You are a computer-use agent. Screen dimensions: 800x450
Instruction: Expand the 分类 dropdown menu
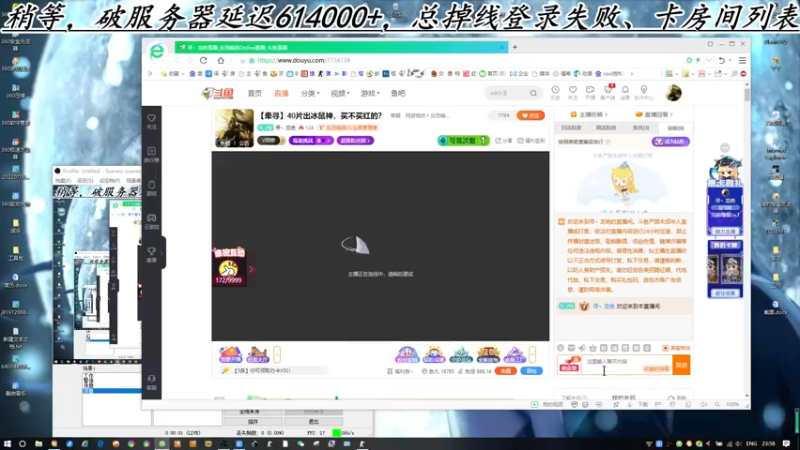tap(310, 93)
